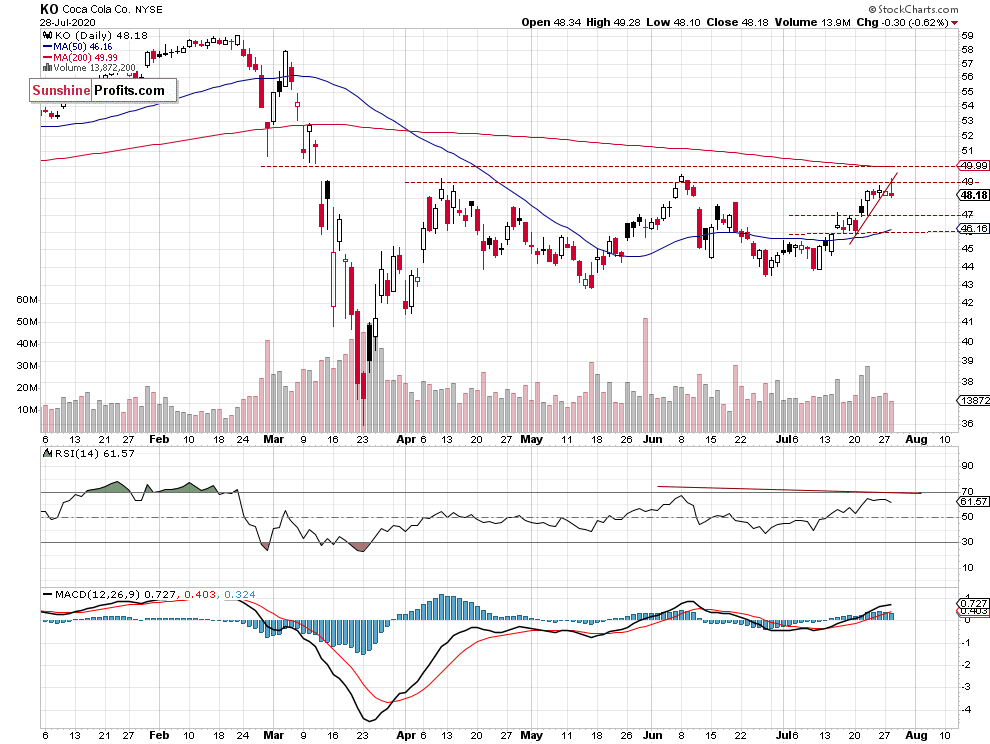Click the Chg -0.30 (-0.62%) value
990x744 pixels.
tap(902, 22)
